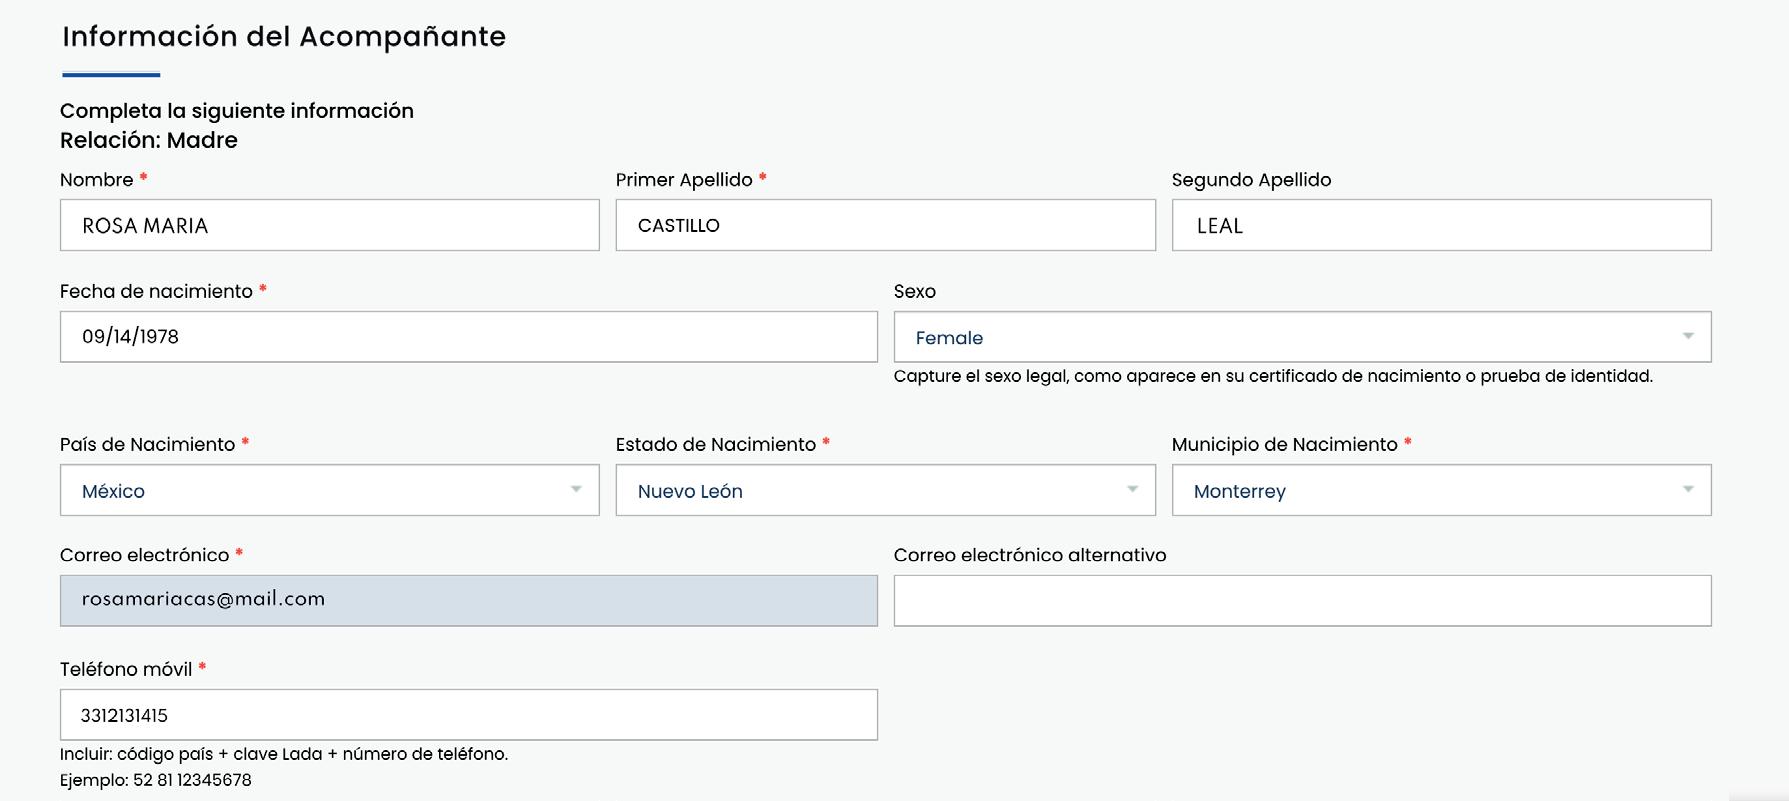Click the Correo electrónico field with rosamariacas@mail.com

point(468,600)
